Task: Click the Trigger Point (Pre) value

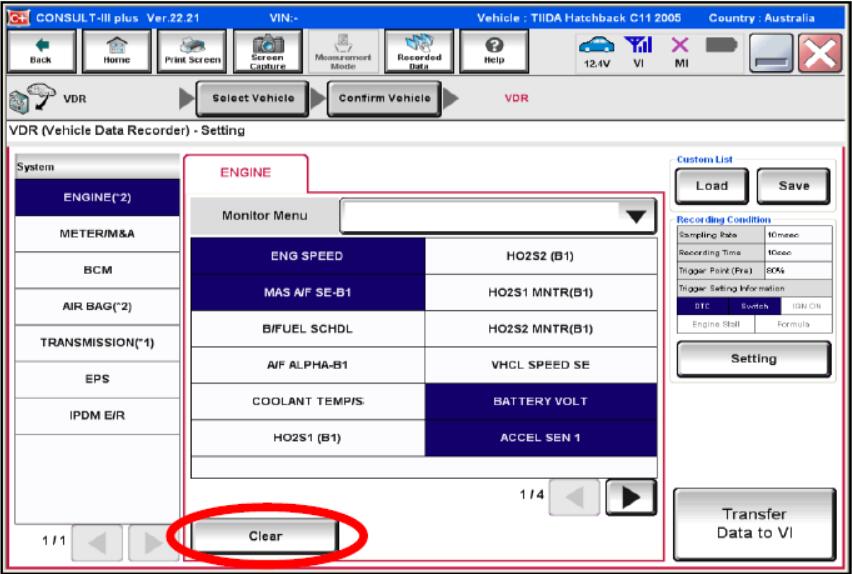Action: (x=798, y=271)
